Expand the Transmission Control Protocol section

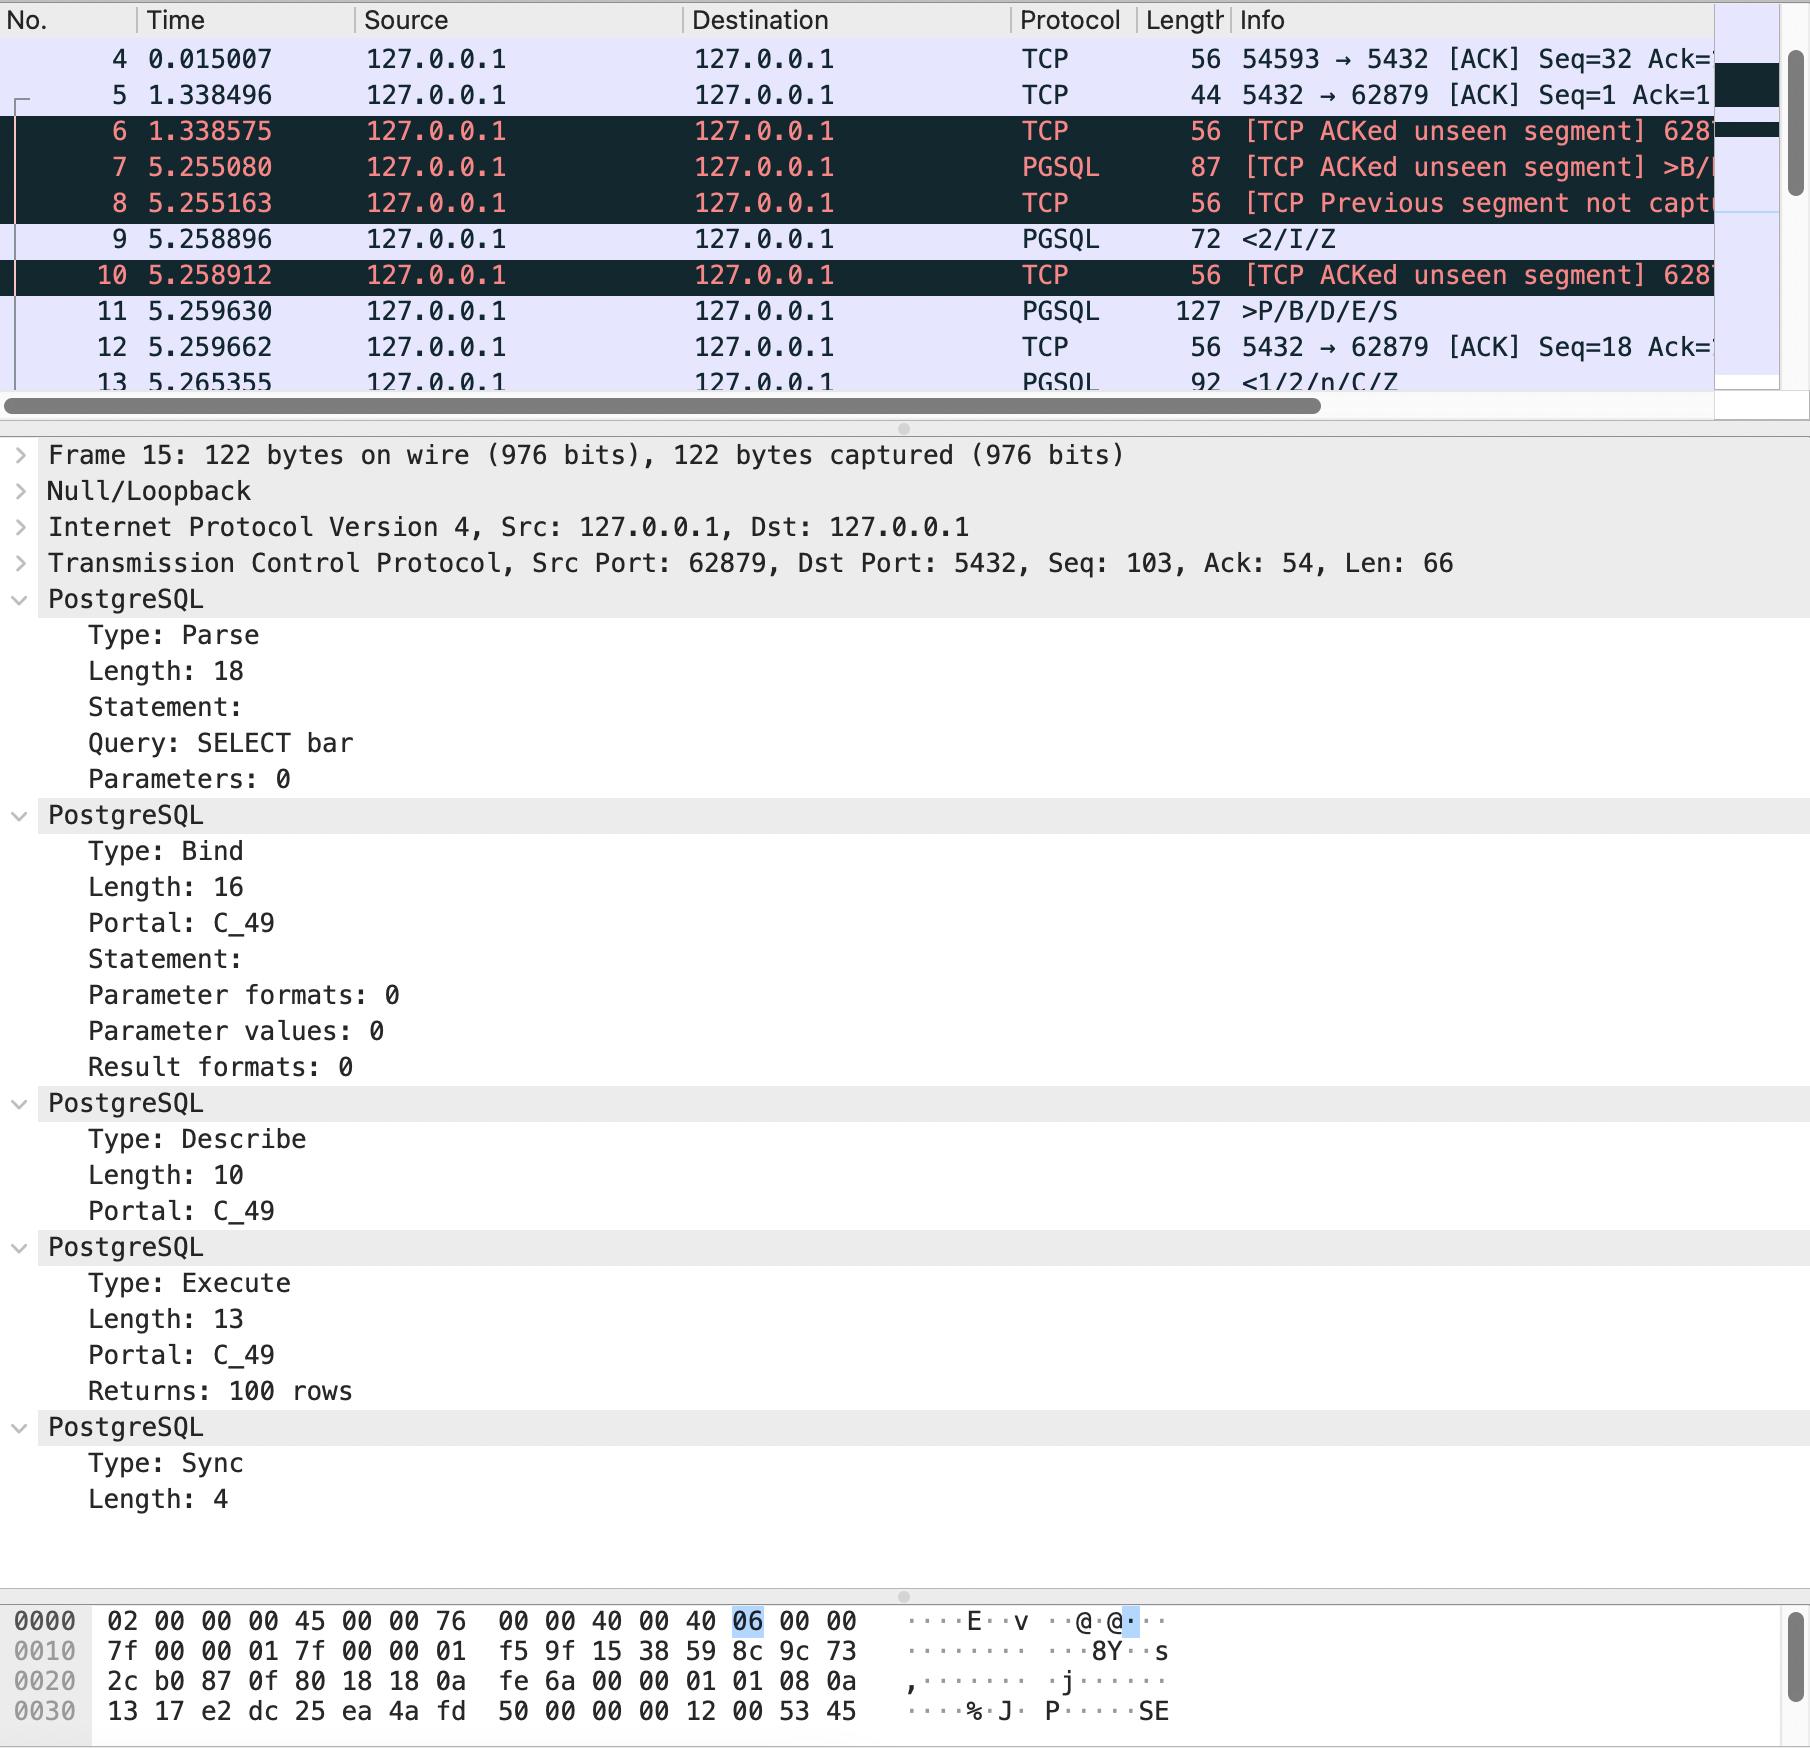tap(19, 563)
